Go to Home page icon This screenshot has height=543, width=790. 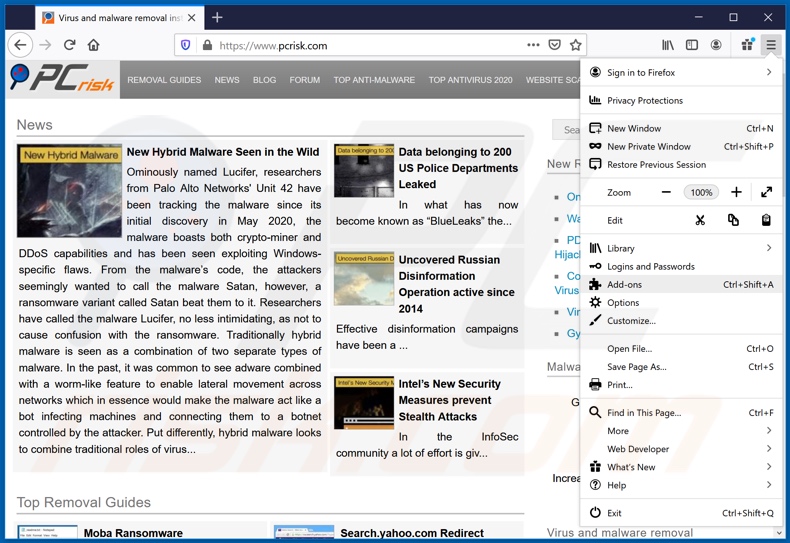pyautogui.click(x=94, y=45)
